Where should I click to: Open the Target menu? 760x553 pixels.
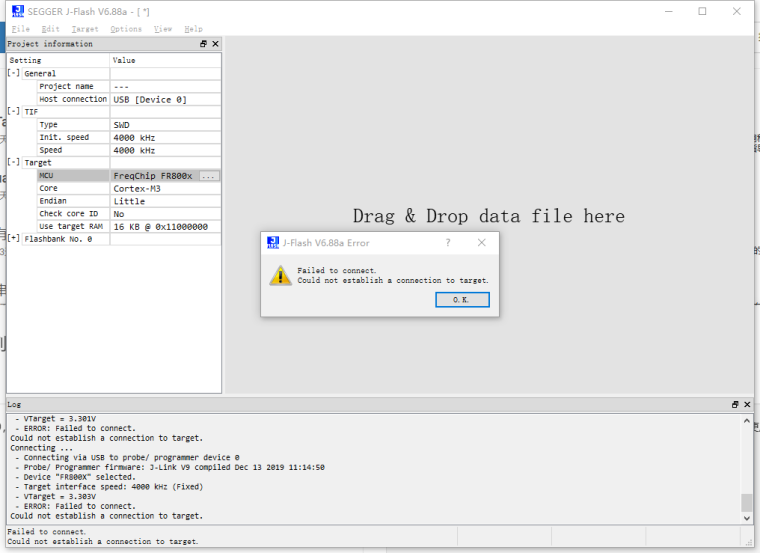coord(85,29)
